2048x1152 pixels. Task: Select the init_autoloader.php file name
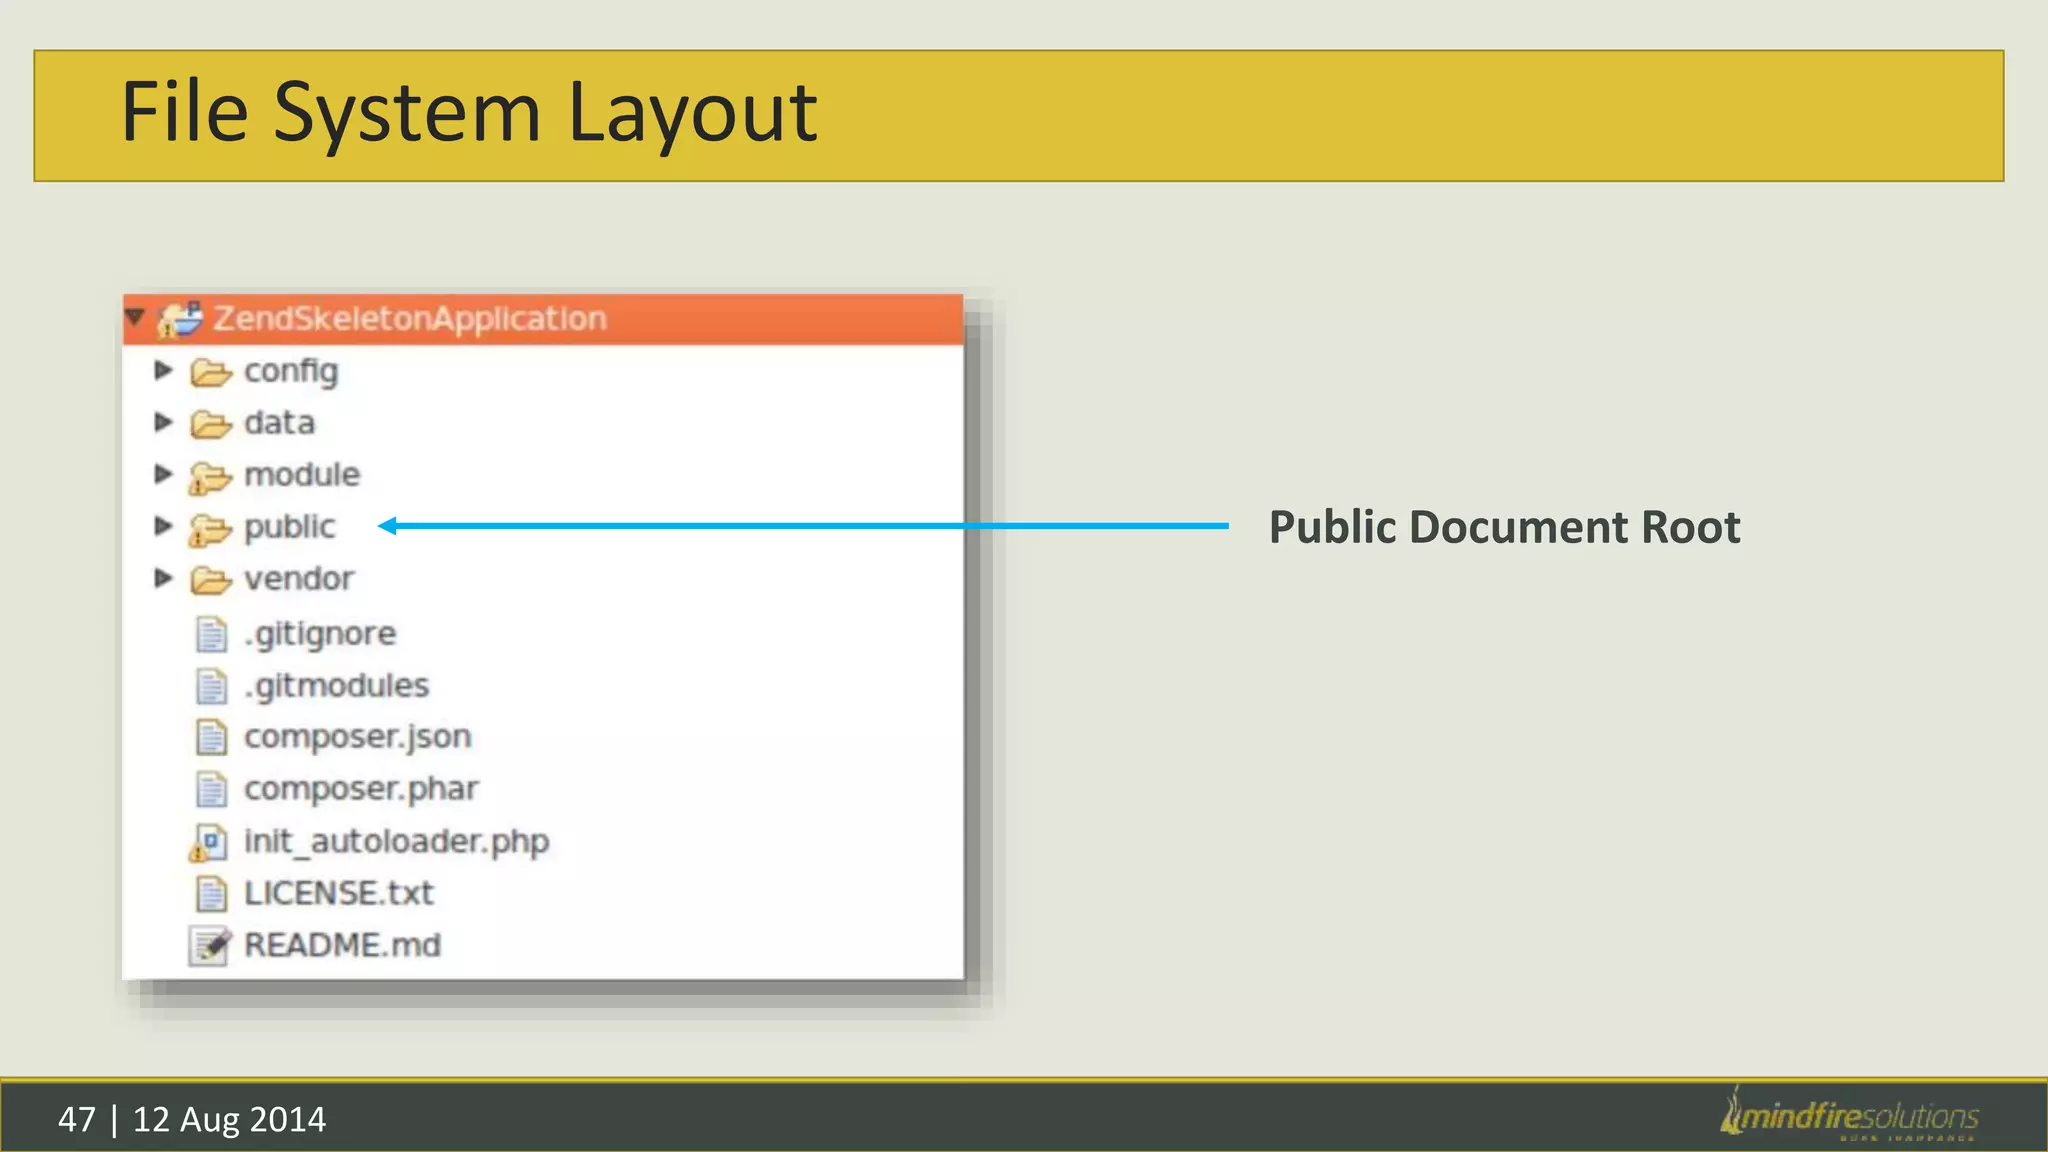click(397, 842)
